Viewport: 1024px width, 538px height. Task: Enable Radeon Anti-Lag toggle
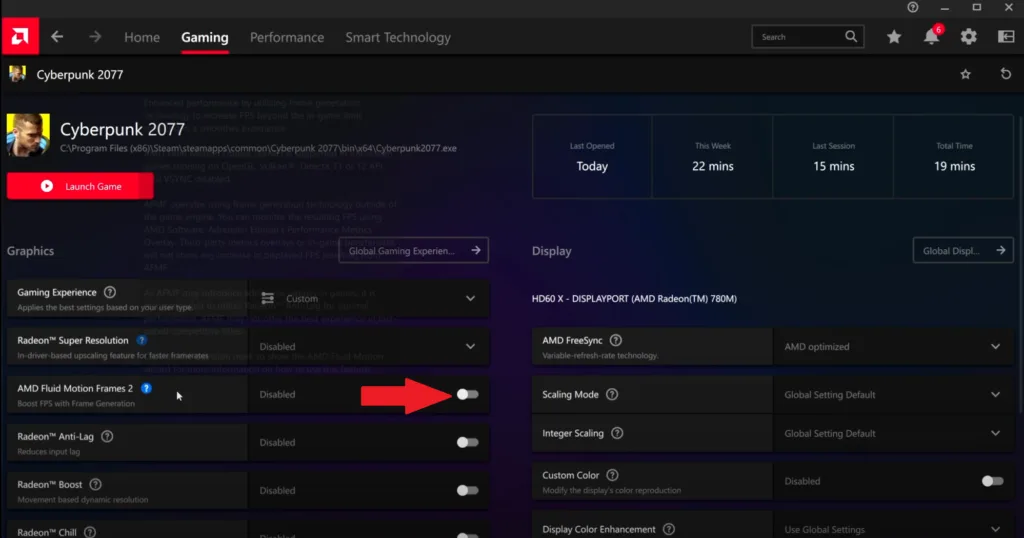pos(468,442)
